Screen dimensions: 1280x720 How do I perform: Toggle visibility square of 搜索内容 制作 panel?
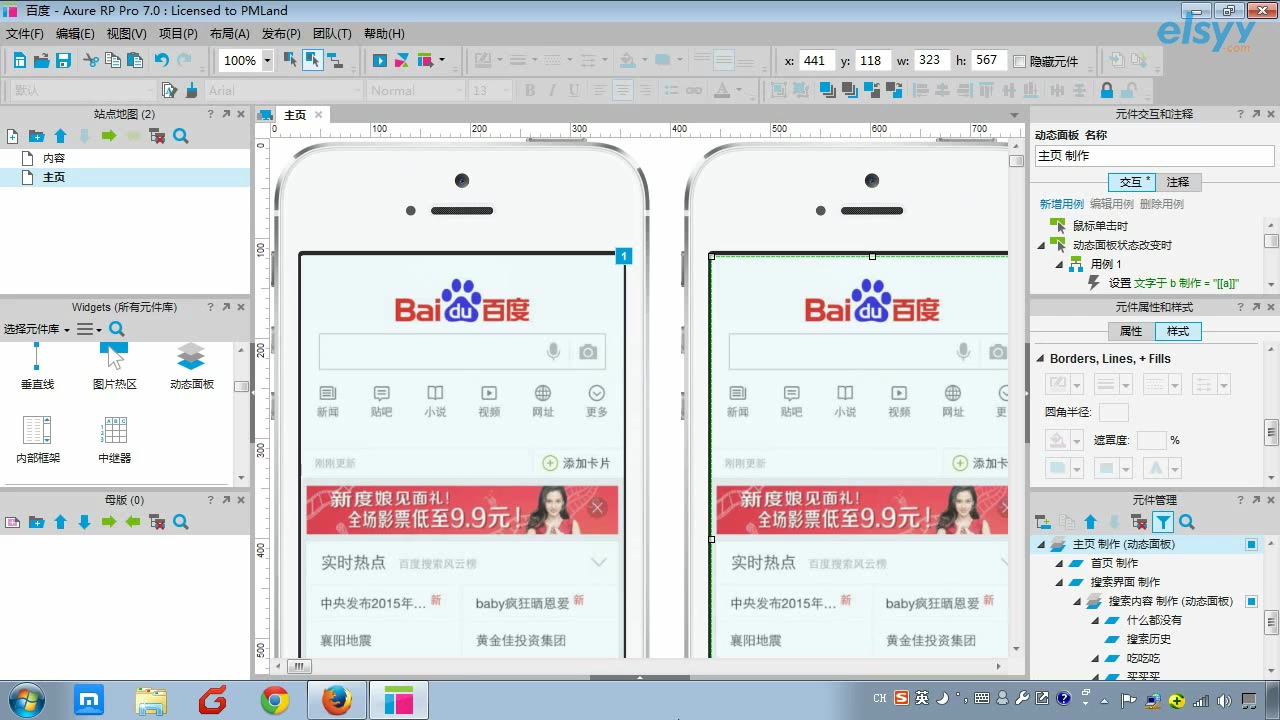click(1251, 601)
